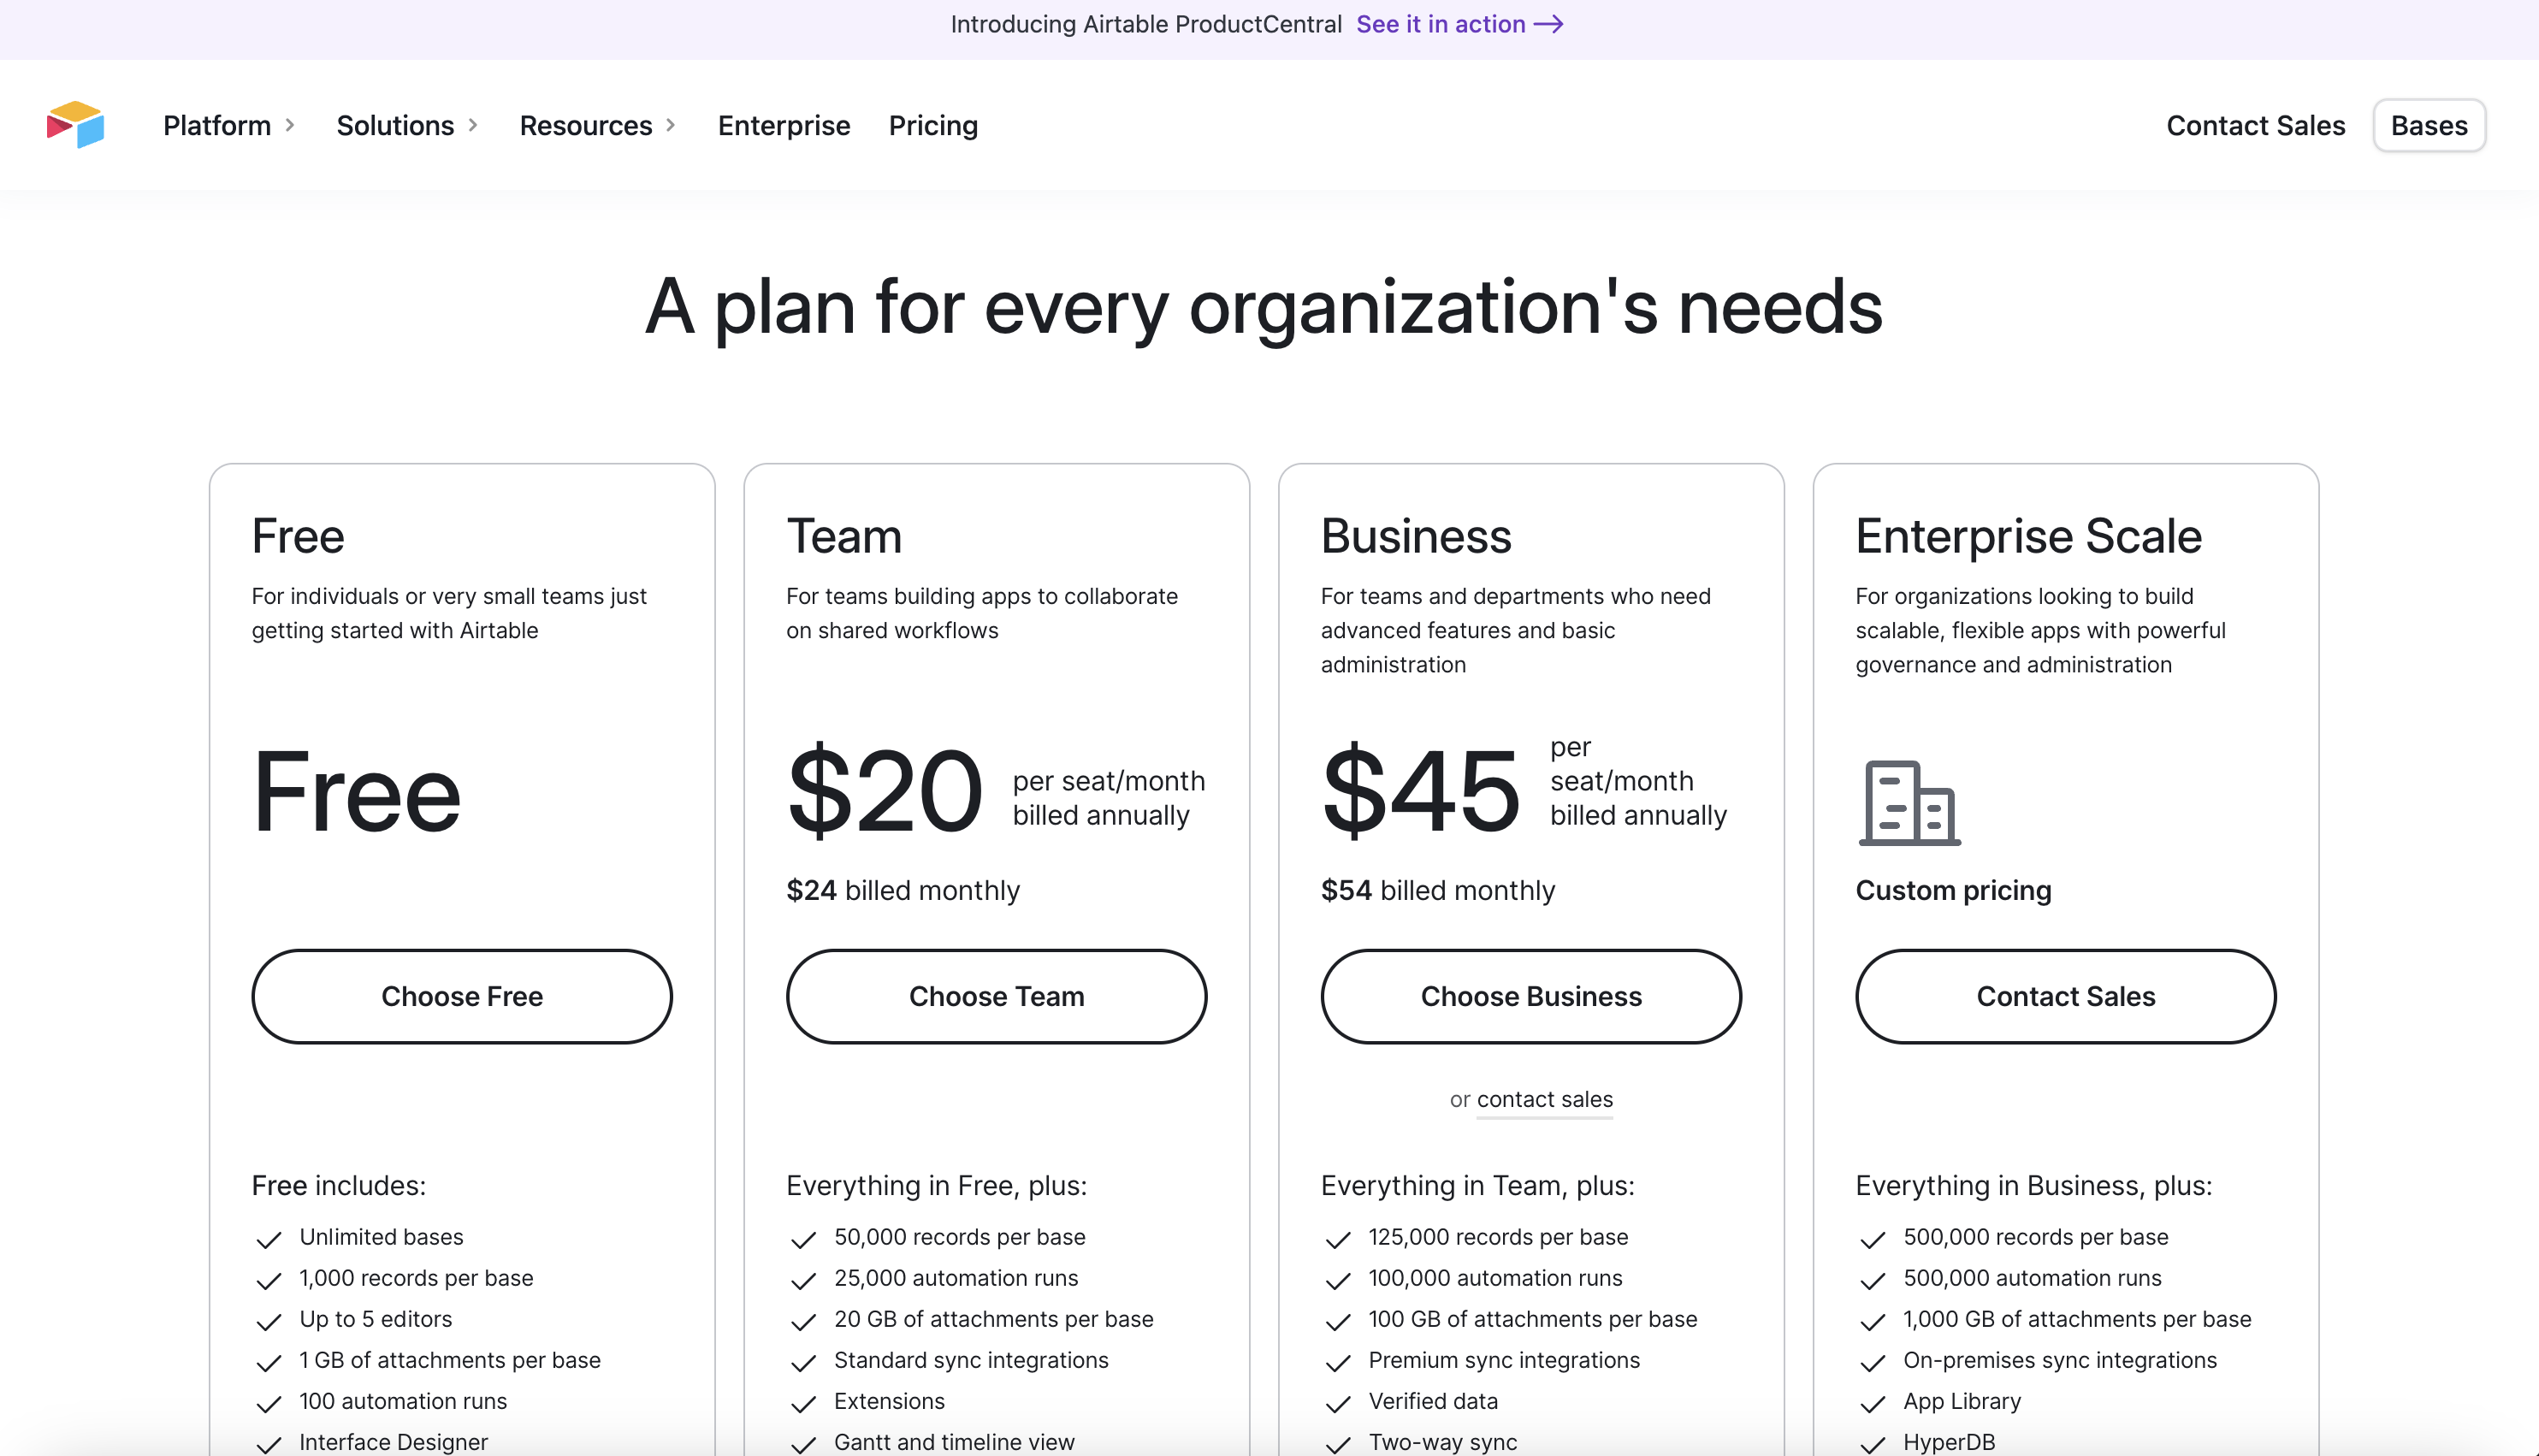Click '1 GB of attachments per base' feature
Viewport: 2539px width, 1456px height.
[x=450, y=1360]
